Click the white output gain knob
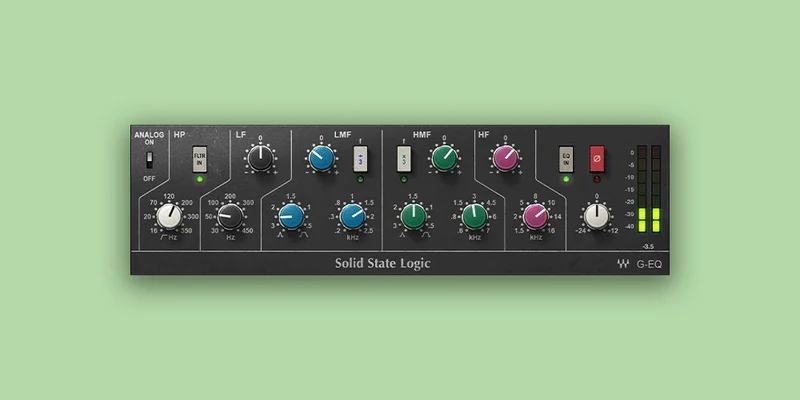 596,216
